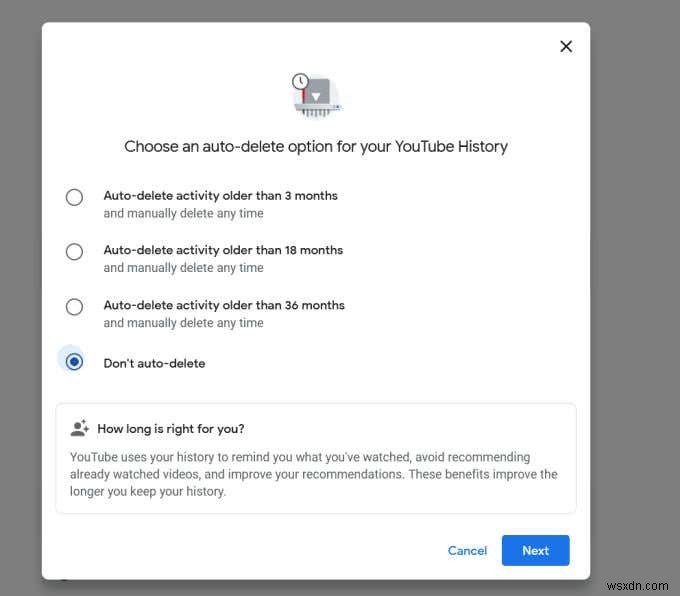This screenshot has height=596, width=680.
Task: Click 'and manually delete any time' under 18 months
Action: tap(183, 268)
